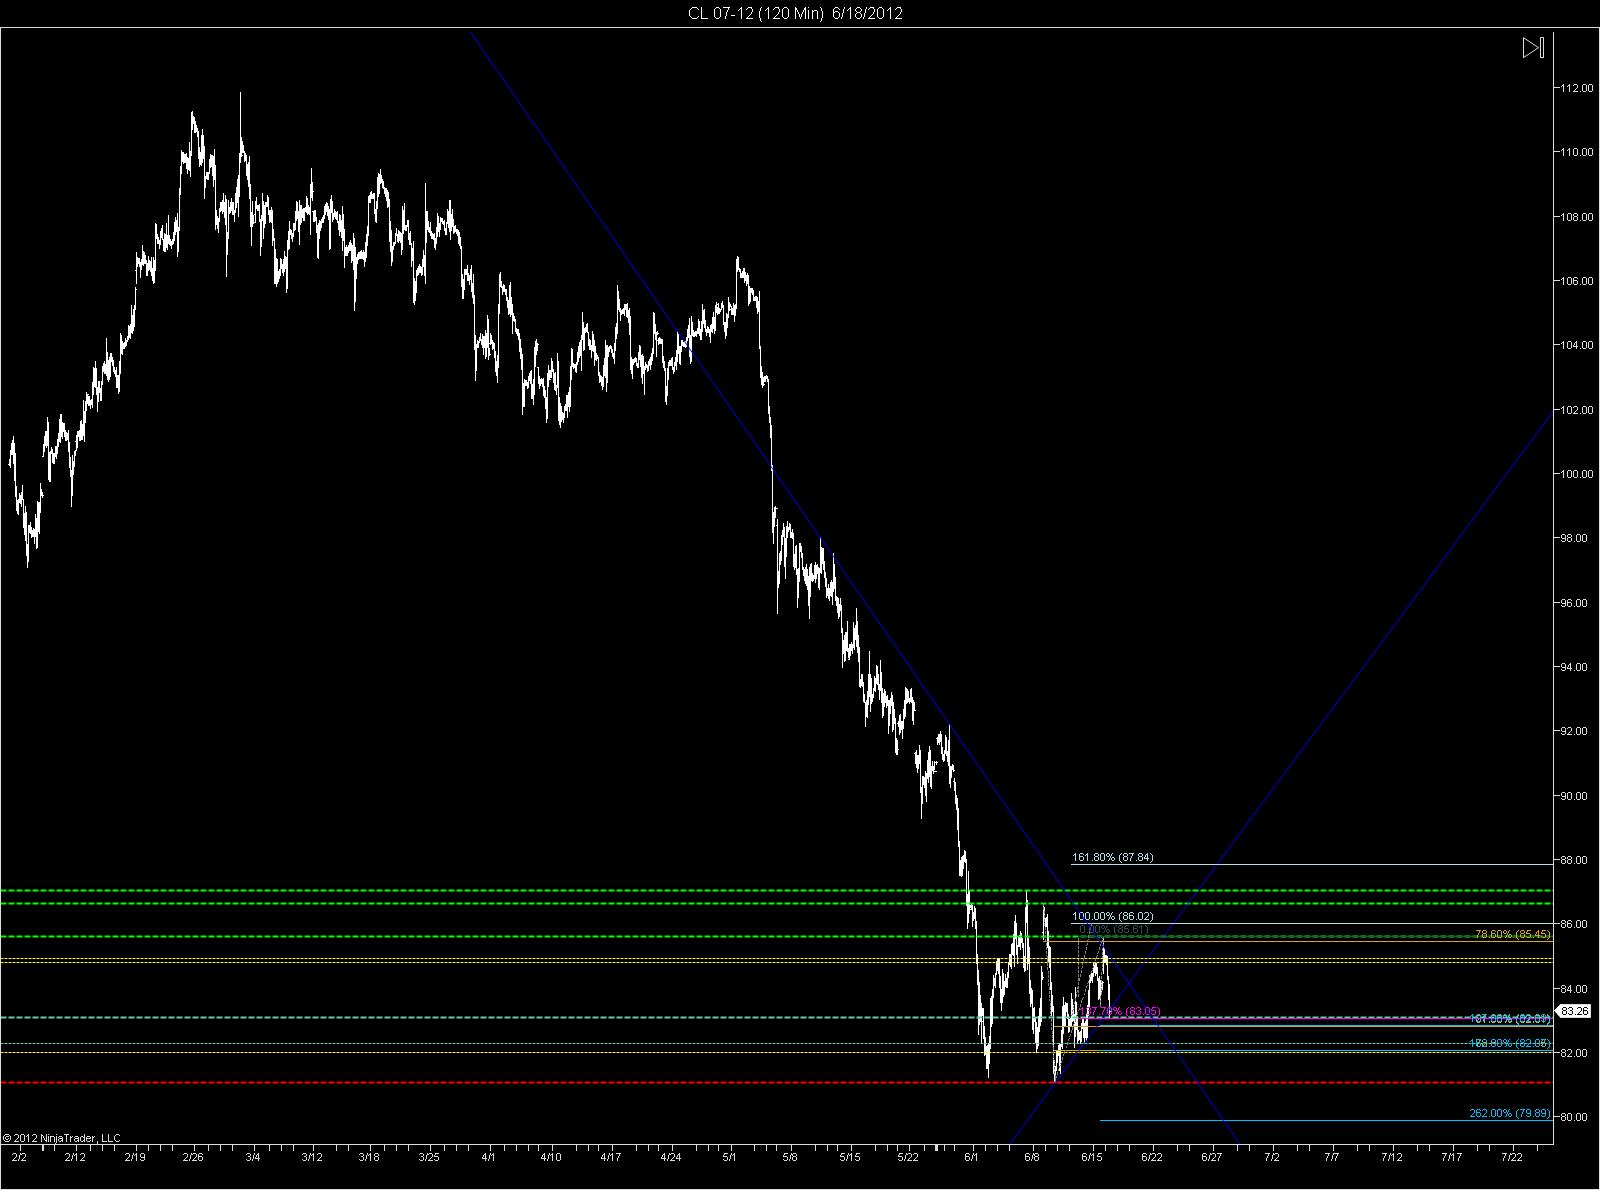The width and height of the screenshot is (1600, 1190).
Task: Click the 106.00 price axis label
Action: click(1576, 281)
